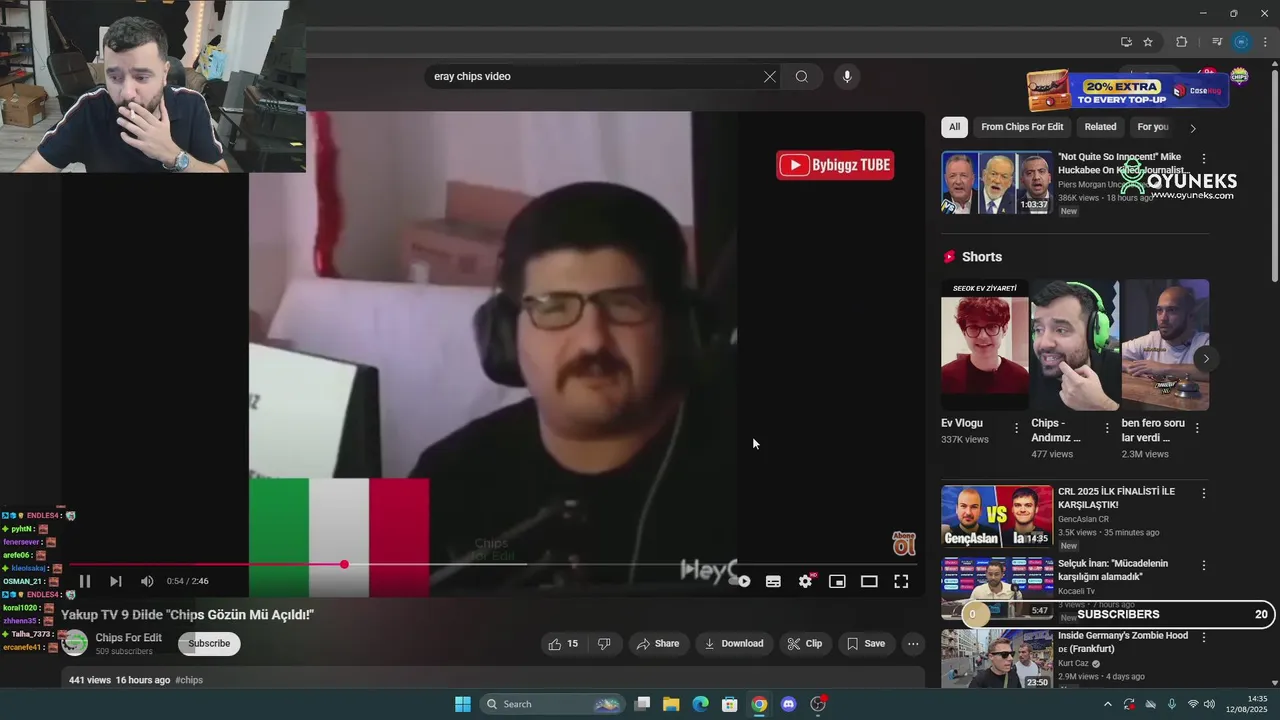This screenshot has height=720, width=1280.
Task: Open OBS Studio from taskbar
Action: pos(818,704)
